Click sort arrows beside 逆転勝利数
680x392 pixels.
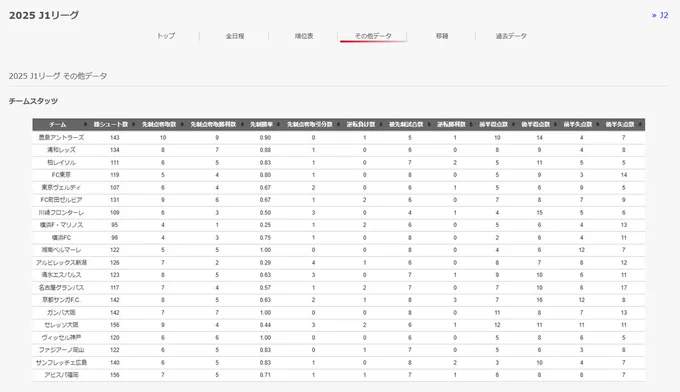[x=471, y=124]
